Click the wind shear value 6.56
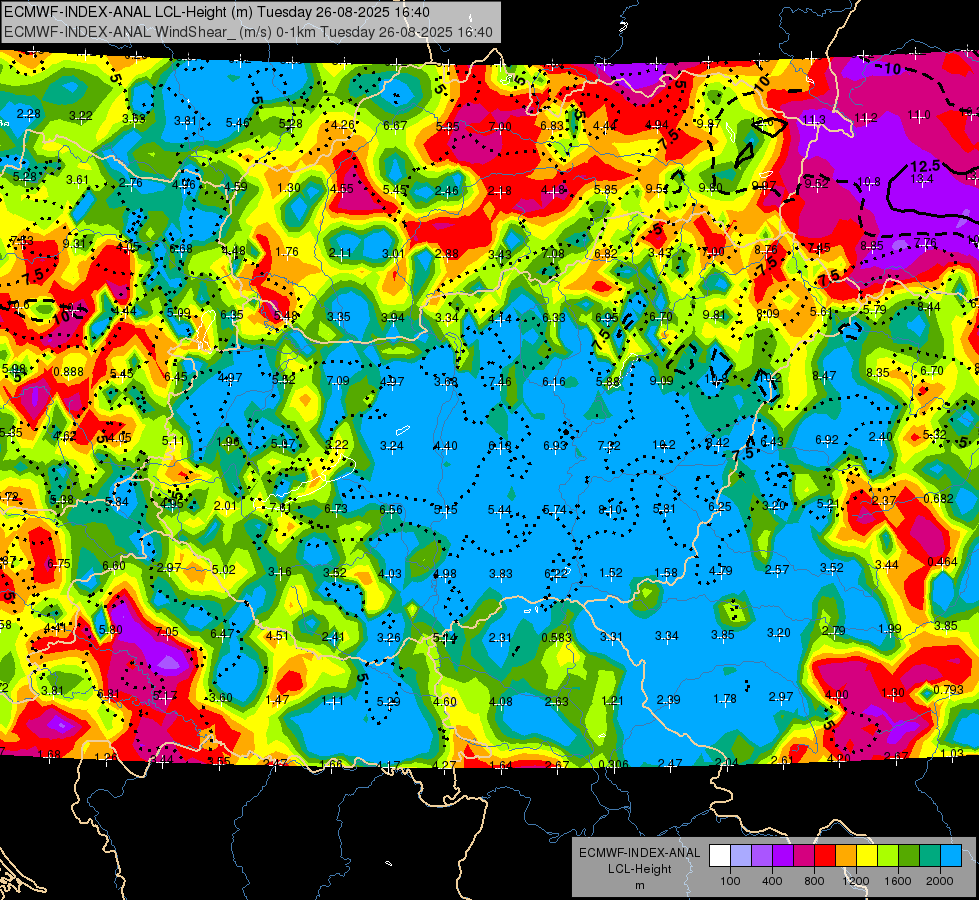Screen dimensions: 979x900 tap(391, 509)
